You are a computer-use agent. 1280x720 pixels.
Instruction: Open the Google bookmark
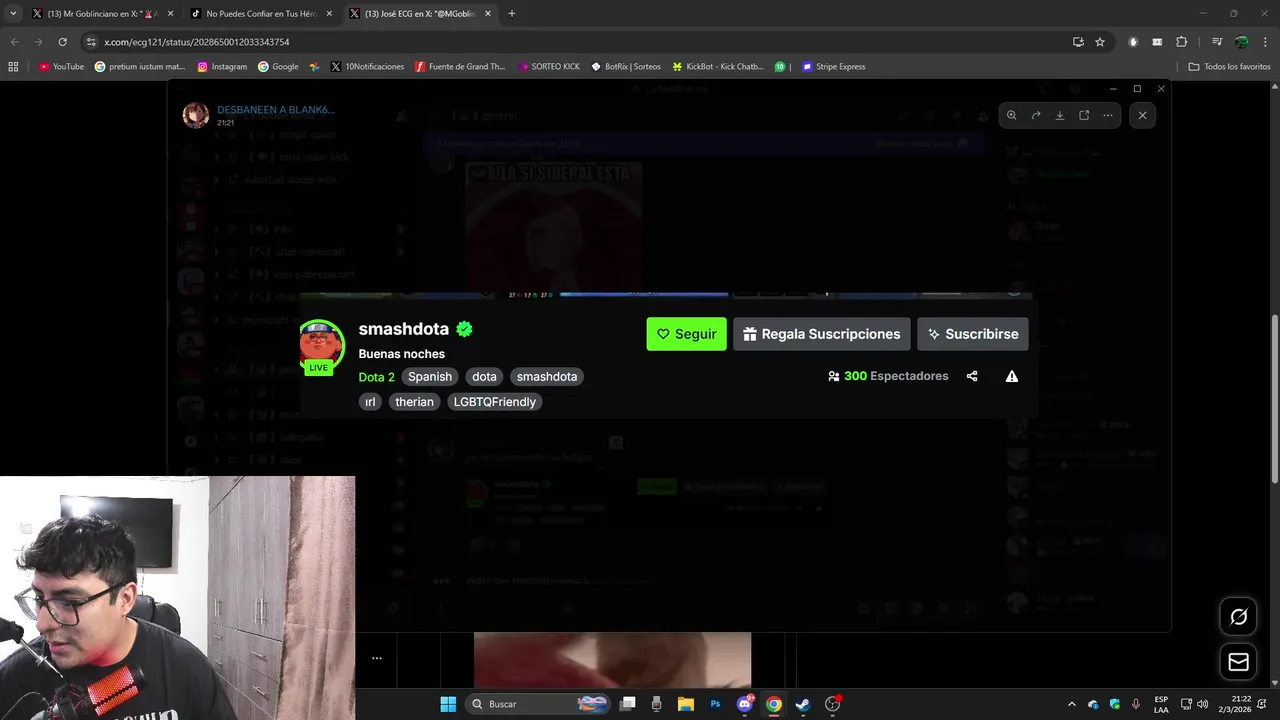coord(278,67)
